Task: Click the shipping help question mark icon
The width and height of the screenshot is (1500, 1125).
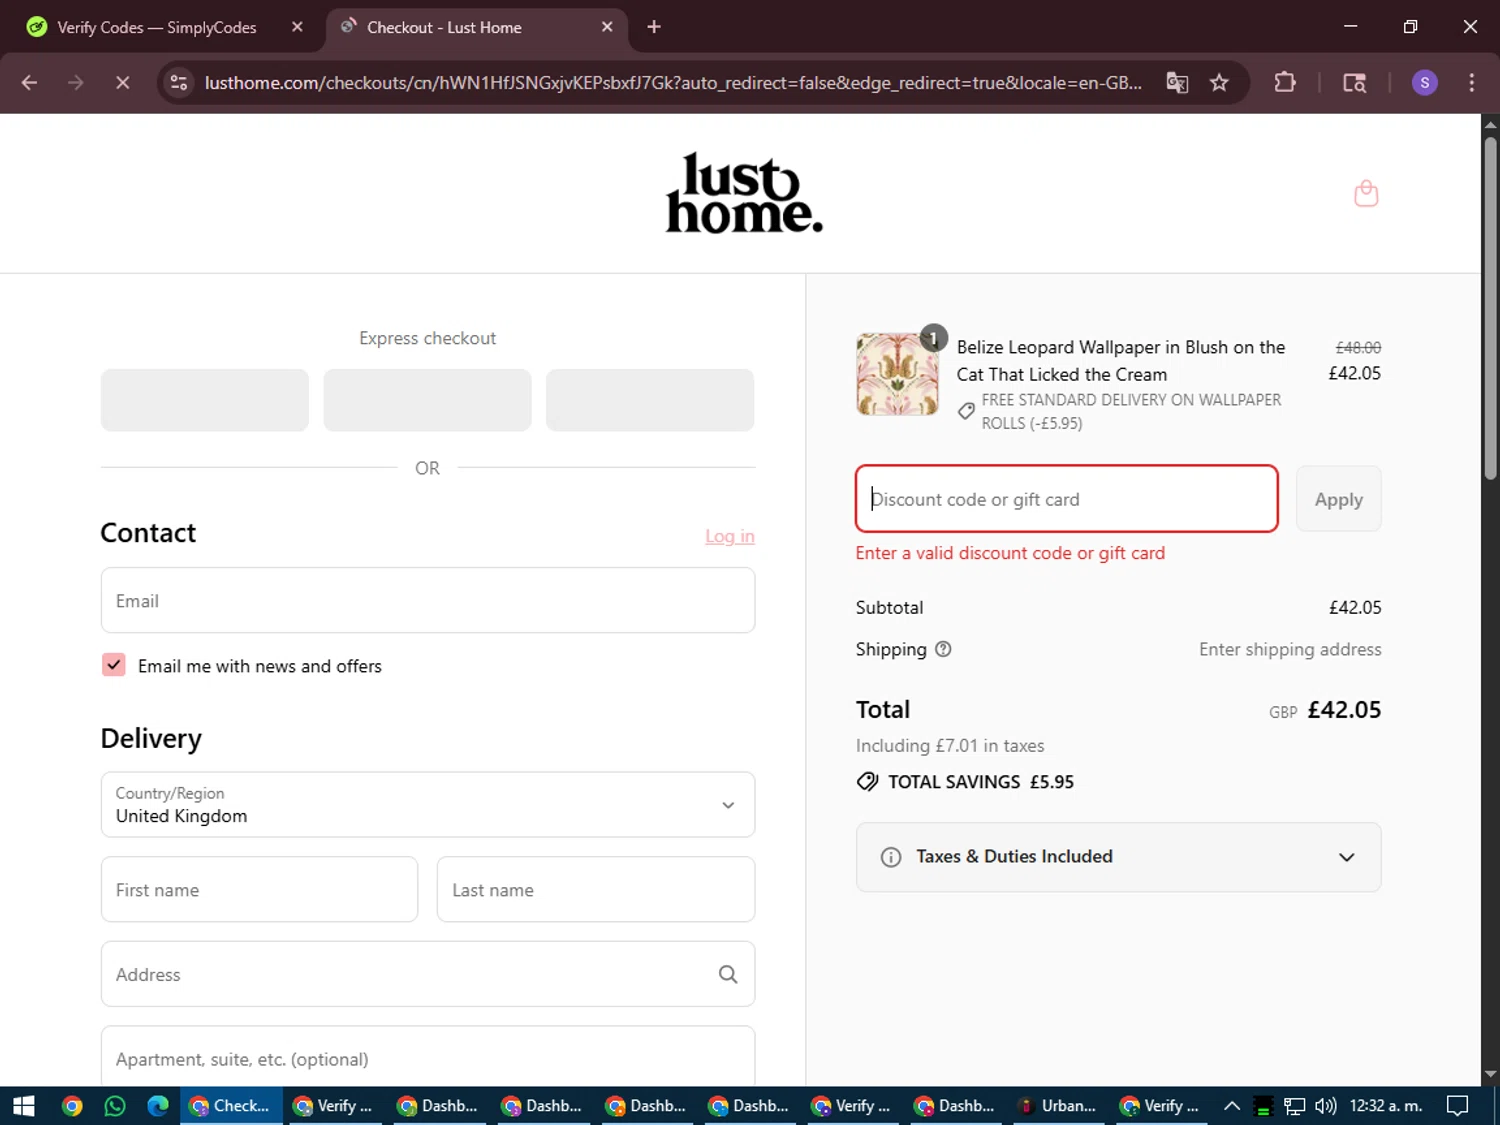Action: tap(943, 649)
